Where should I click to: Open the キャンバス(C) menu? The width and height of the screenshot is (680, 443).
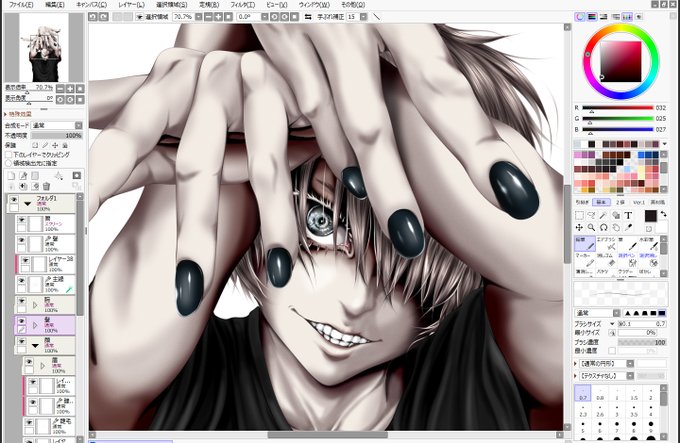click(x=92, y=5)
